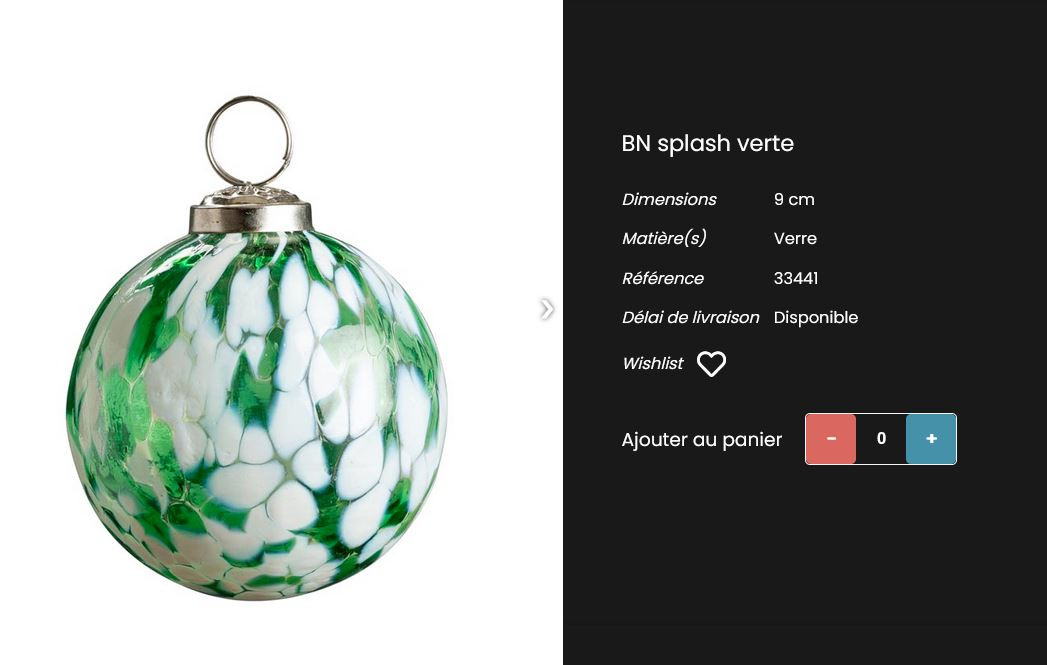The width and height of the screenshot is (1047, 665).
Task: Select the Dimensions label
Action: (669, 200)
